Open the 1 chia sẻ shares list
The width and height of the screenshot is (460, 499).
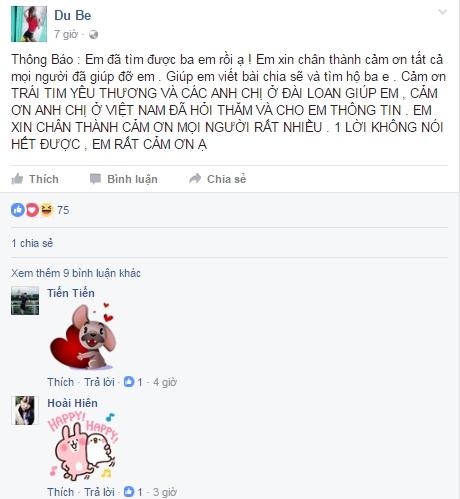[x=32, y=243]
